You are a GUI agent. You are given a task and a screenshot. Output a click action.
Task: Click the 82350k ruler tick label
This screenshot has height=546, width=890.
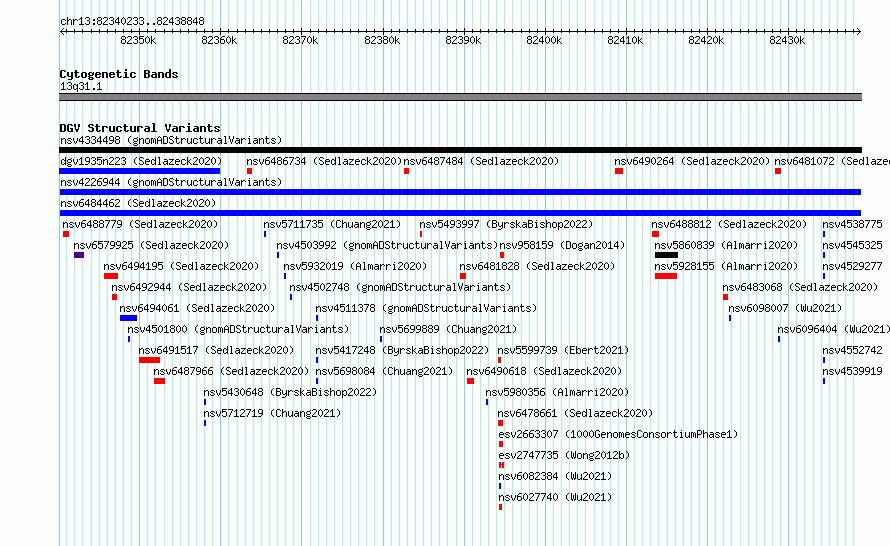(138, 40)
